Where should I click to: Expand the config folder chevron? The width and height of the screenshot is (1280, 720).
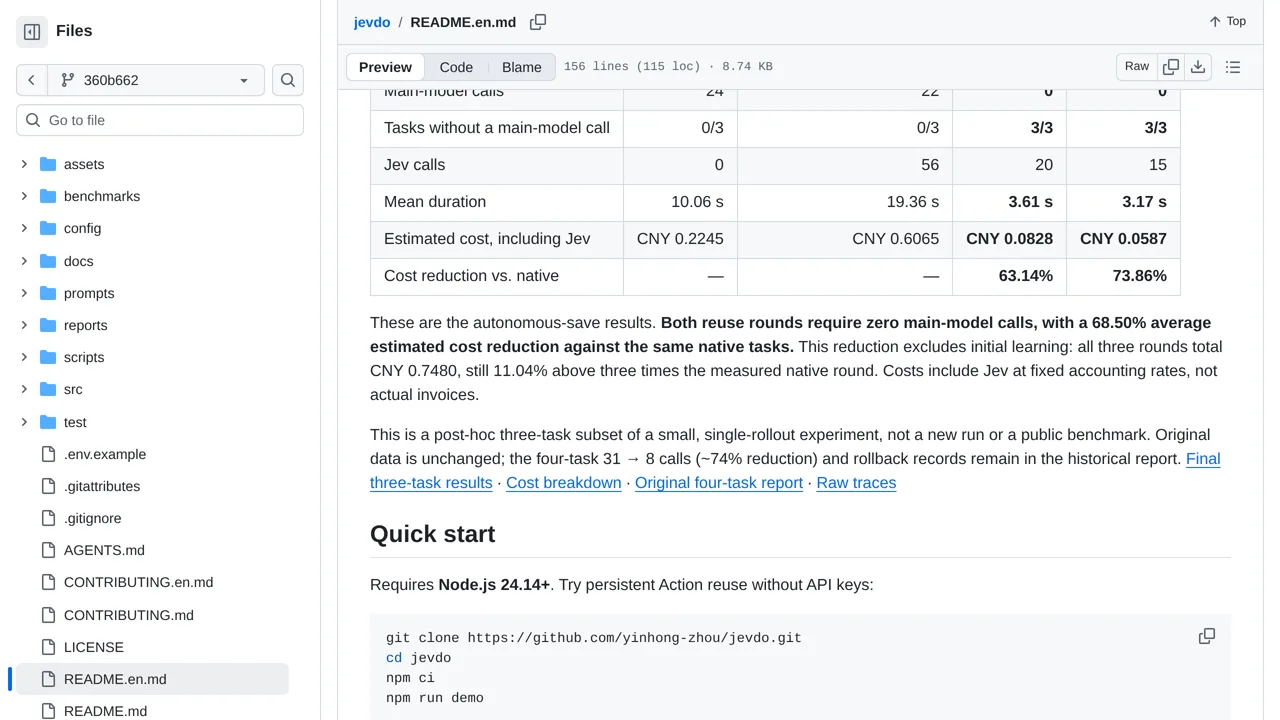click(x=24, y=228)
